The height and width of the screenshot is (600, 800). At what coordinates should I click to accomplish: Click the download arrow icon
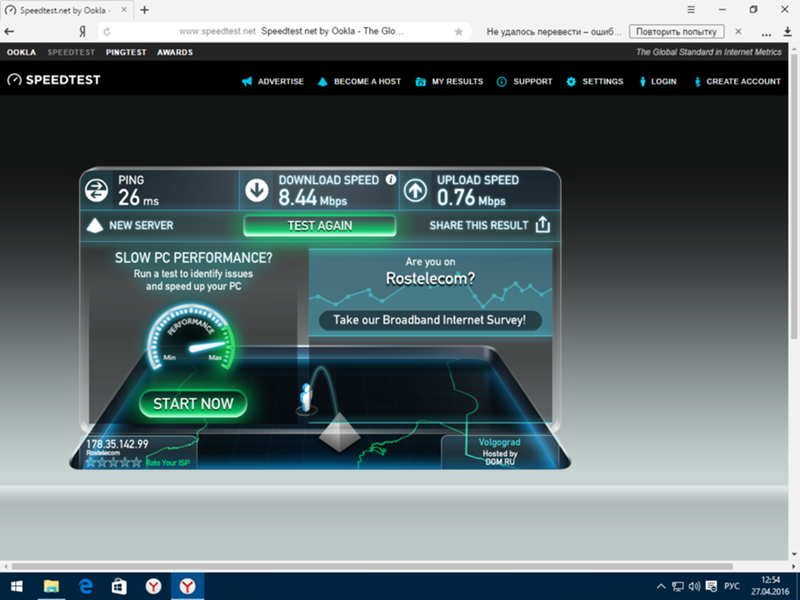pos(257,190)
